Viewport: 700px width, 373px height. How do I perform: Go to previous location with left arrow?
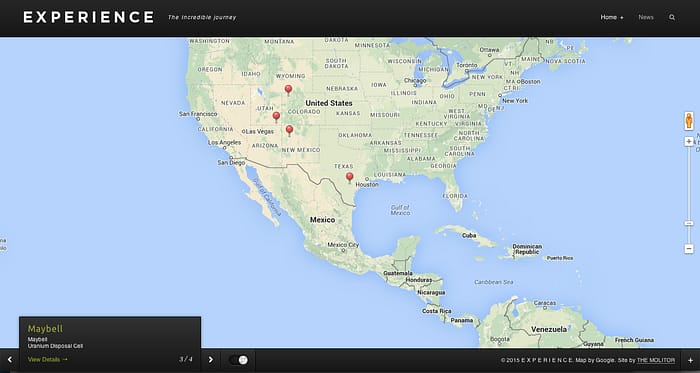pos(9,360)
